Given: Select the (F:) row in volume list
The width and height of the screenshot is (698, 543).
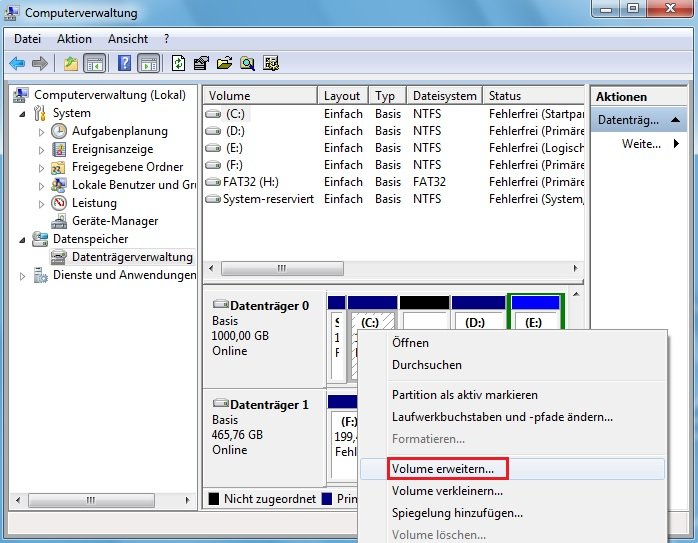Looking at the screenshot, I should [394, 165].
